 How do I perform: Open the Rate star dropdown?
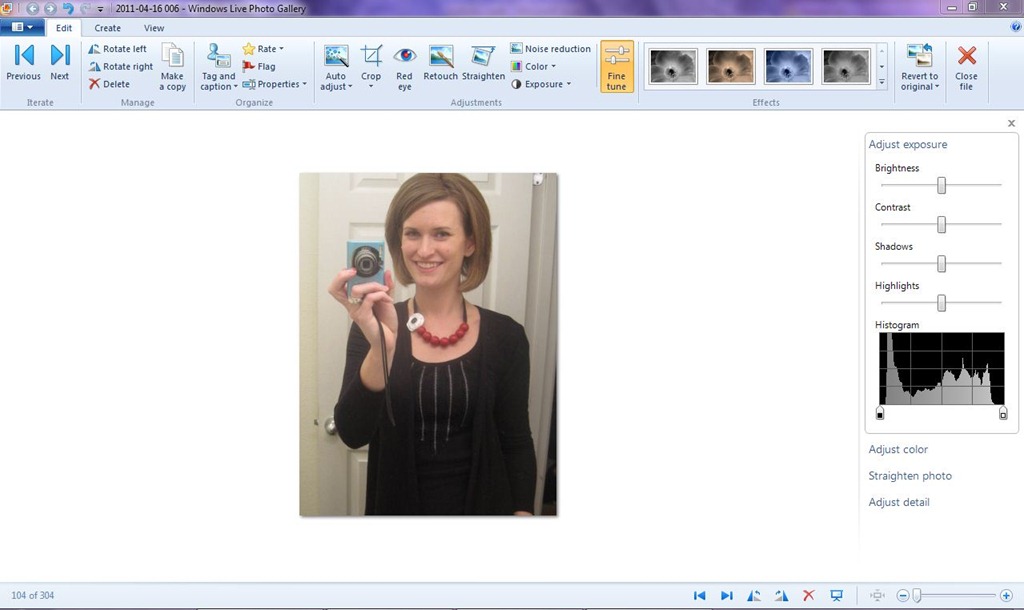pos(263,49)
